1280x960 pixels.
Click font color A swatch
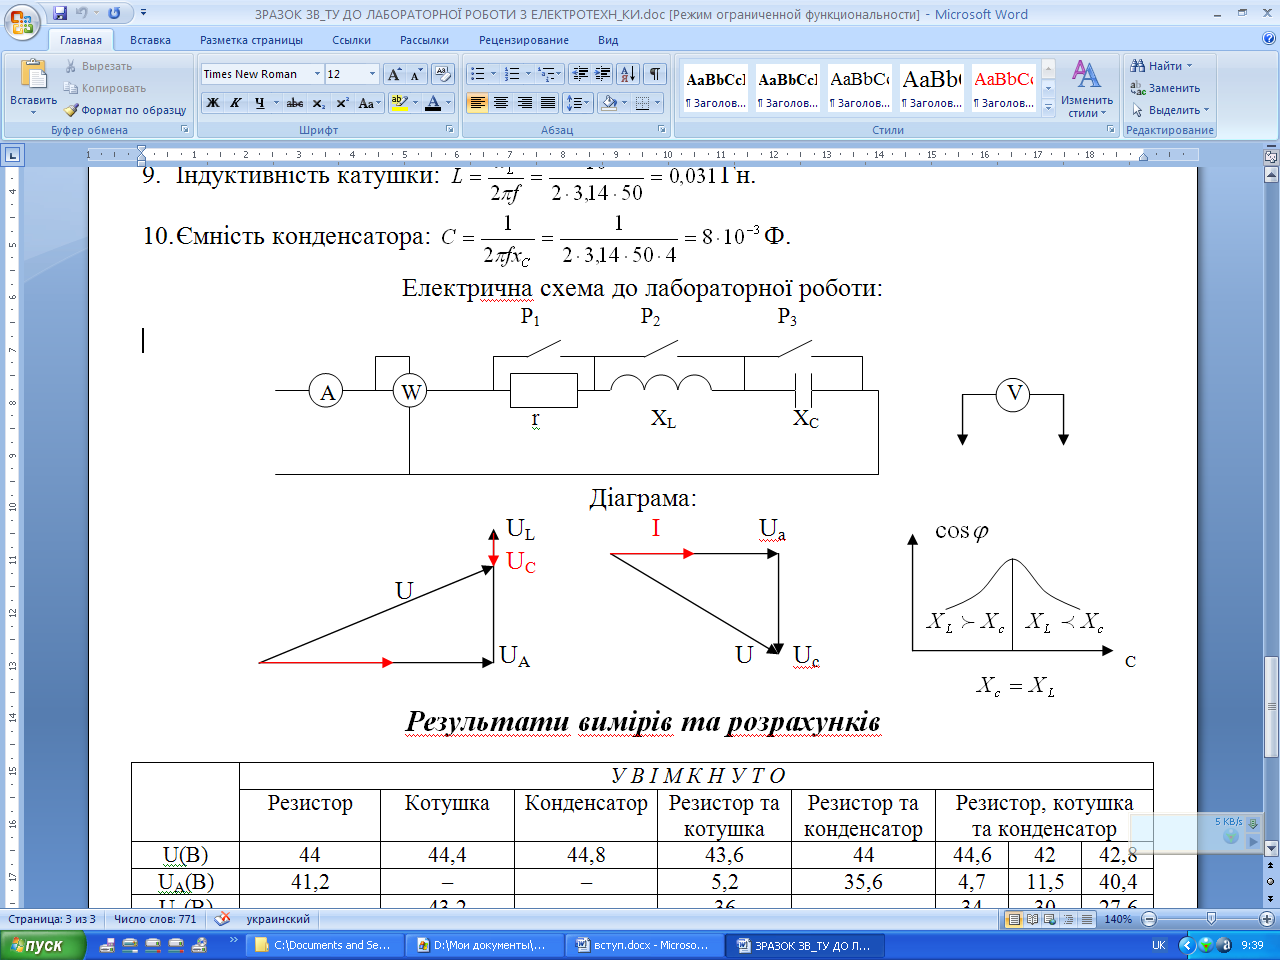pyautogui.click(x=433, y=102)
